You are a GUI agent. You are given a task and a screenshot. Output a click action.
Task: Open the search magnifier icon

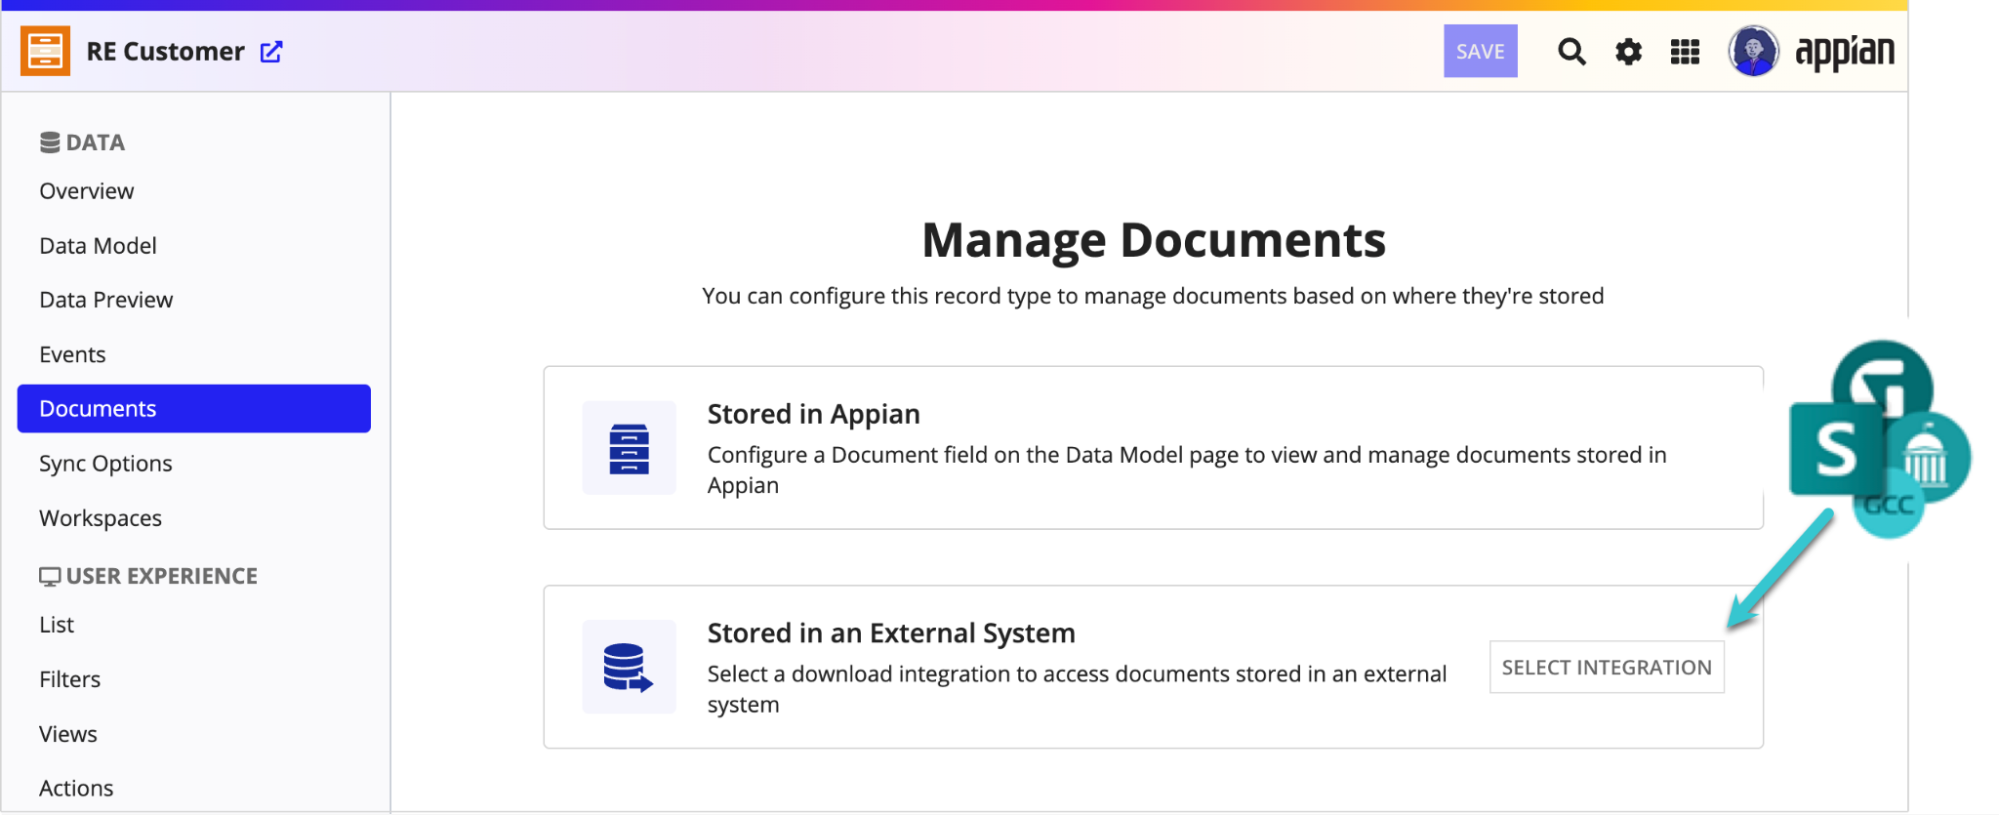[x=1571, y=51]
